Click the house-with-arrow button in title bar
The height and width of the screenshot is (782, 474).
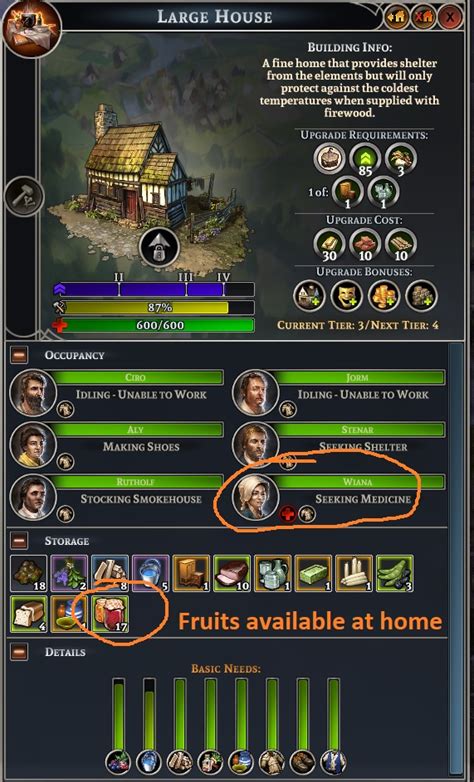point(397,17)
